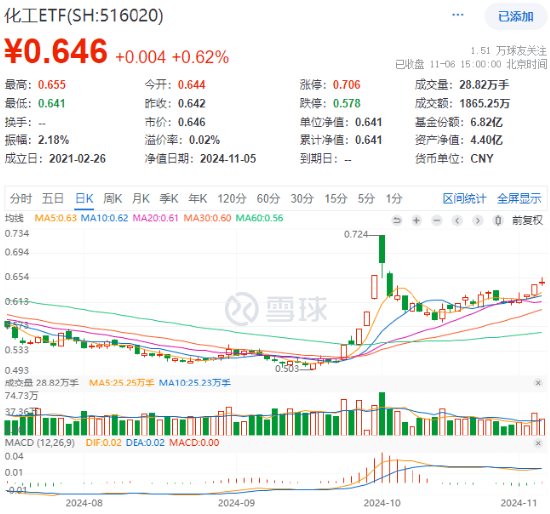Click the 成交量 value 28.82万手
This screenshot has height=514, width=550.
(484, 85)
